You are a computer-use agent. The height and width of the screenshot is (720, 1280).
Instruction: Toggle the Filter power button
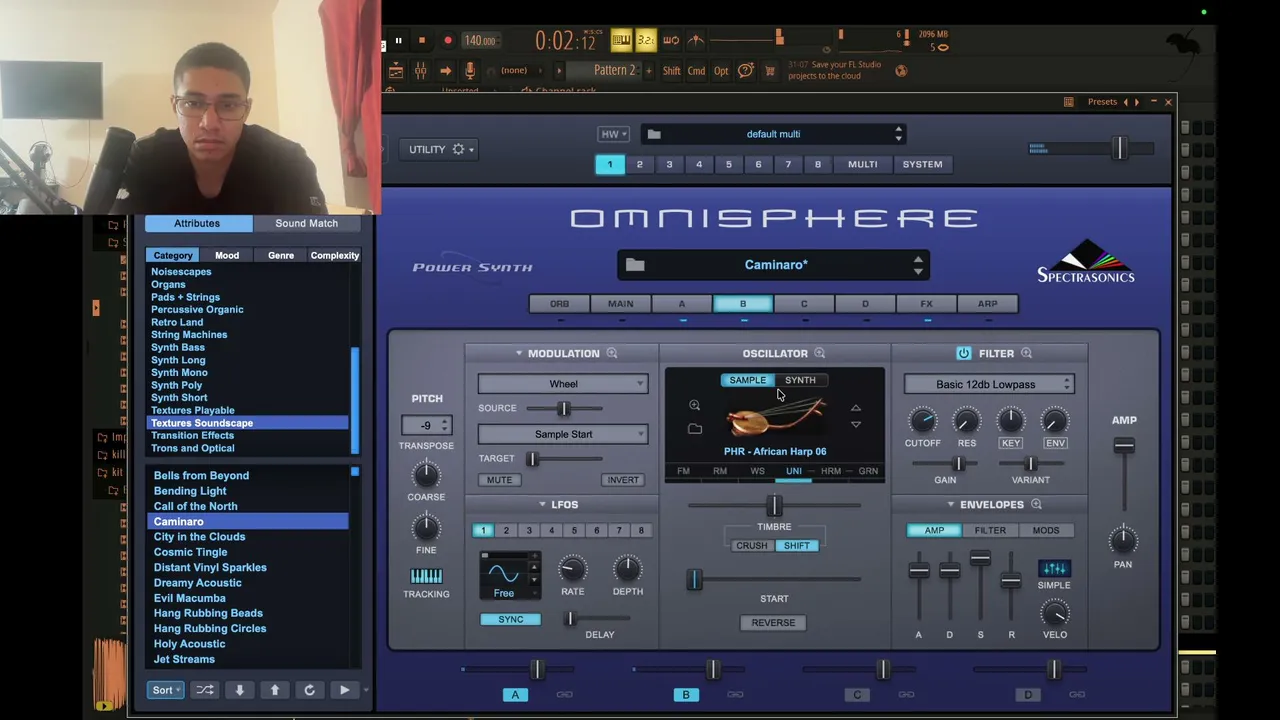[964, 353]
